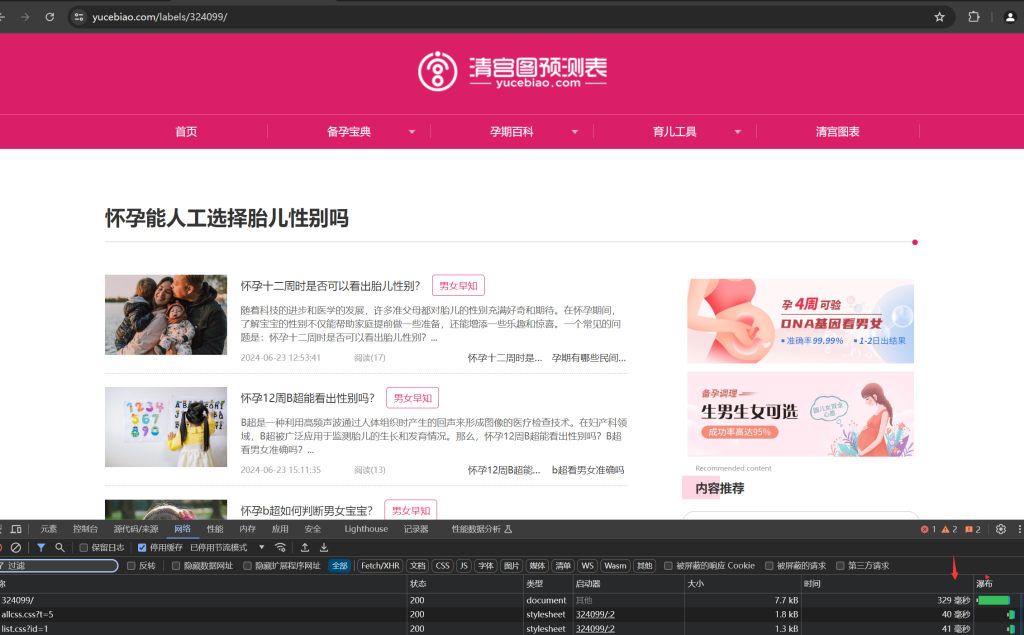Enable the 保留日志 checkbox
Screen dimensions: 1024x635
85,547
